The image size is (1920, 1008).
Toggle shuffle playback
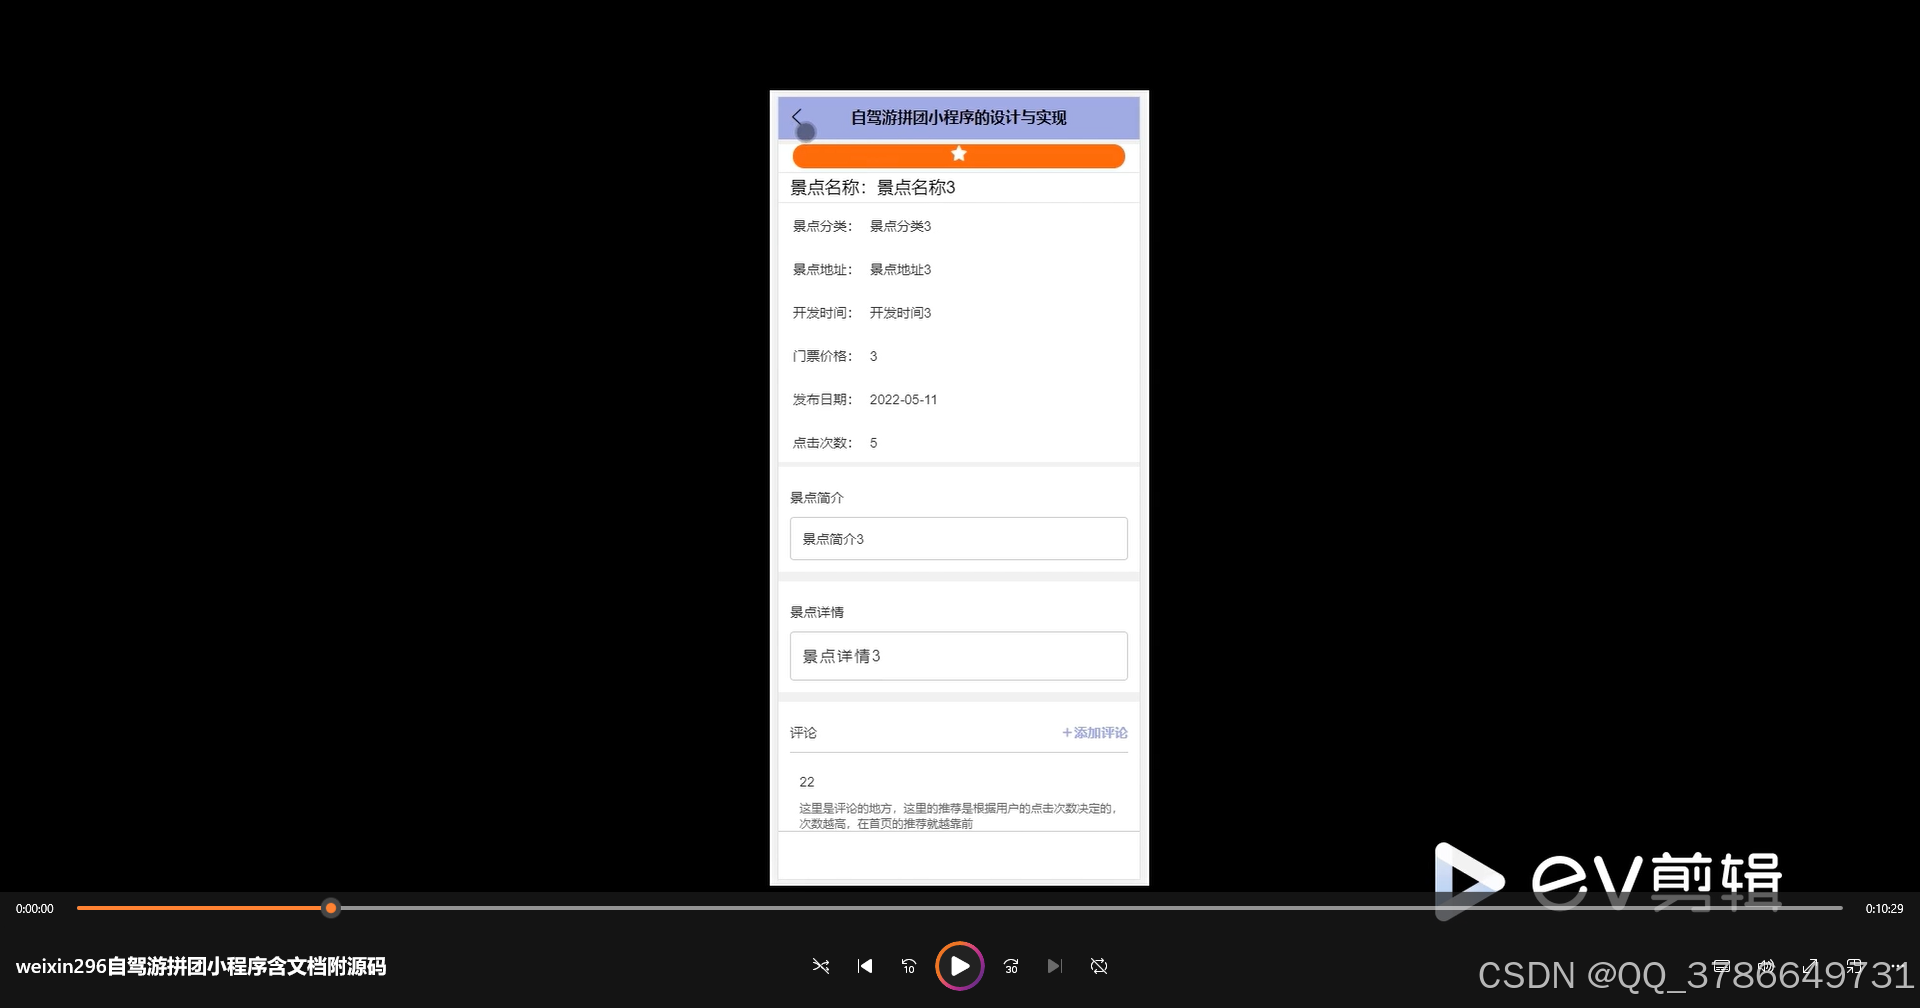pyautogui.click(x=821, y=966)
